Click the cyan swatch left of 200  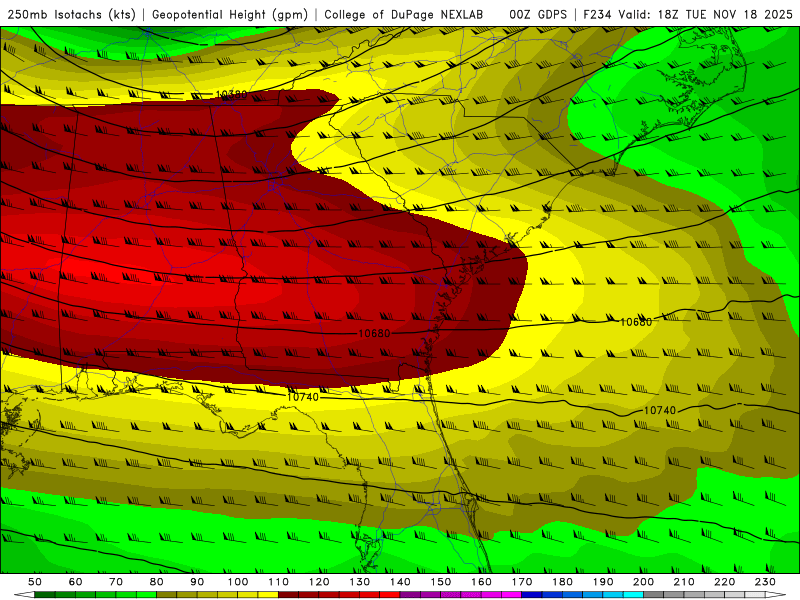coord(634,595)
